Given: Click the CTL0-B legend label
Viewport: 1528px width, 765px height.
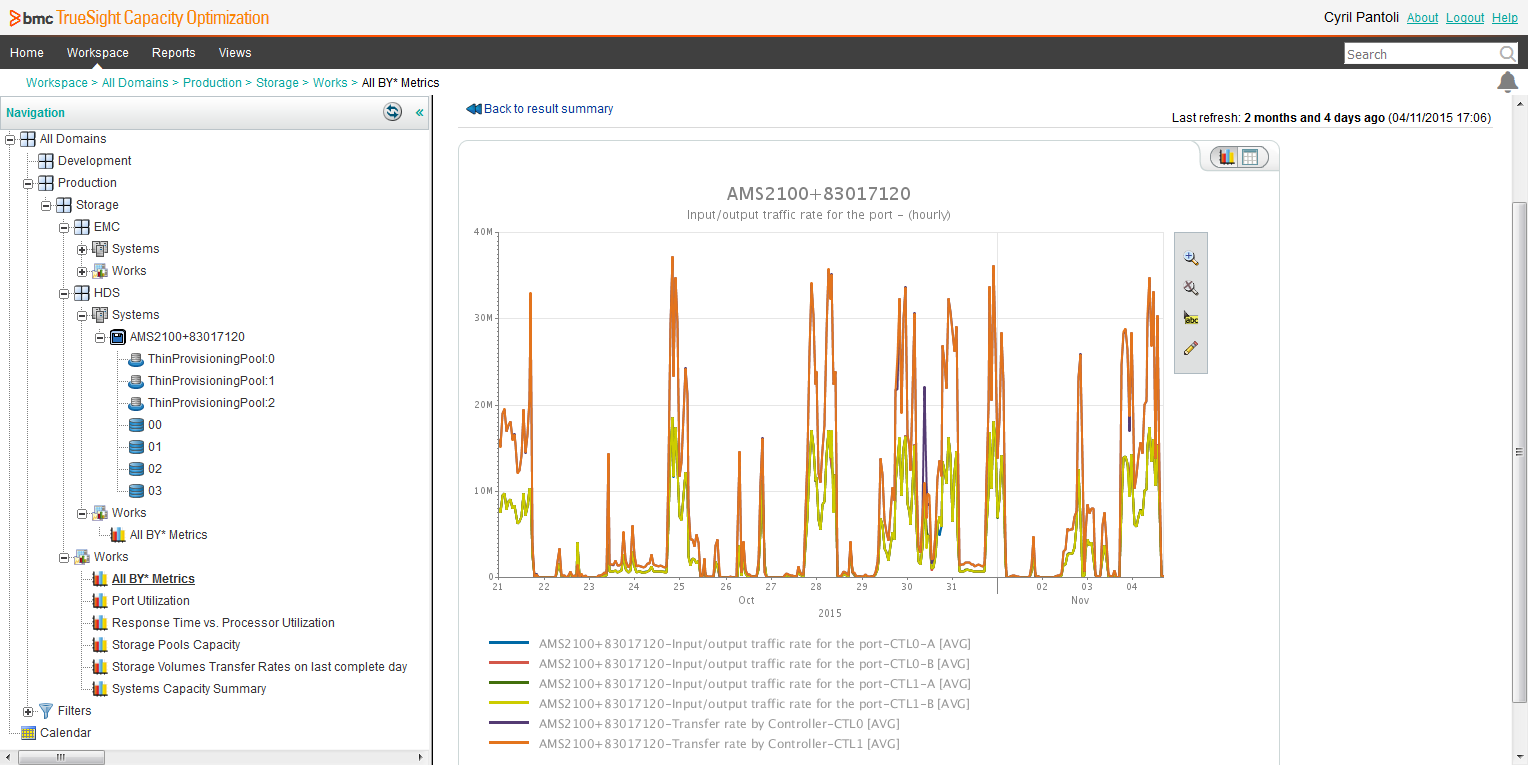Looking at the screenshot, I should 754,664.
